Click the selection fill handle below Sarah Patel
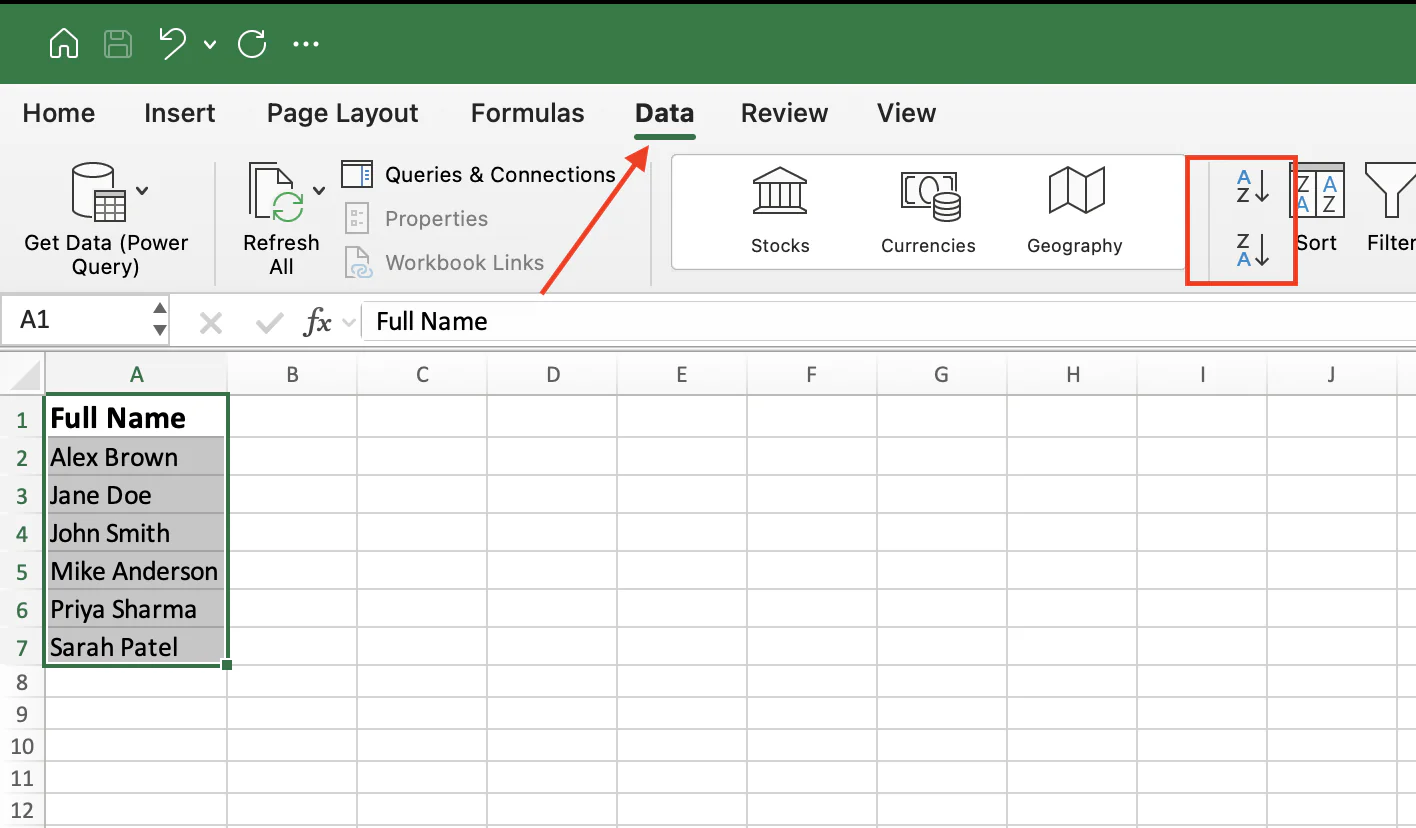 (x=228, y=665)
